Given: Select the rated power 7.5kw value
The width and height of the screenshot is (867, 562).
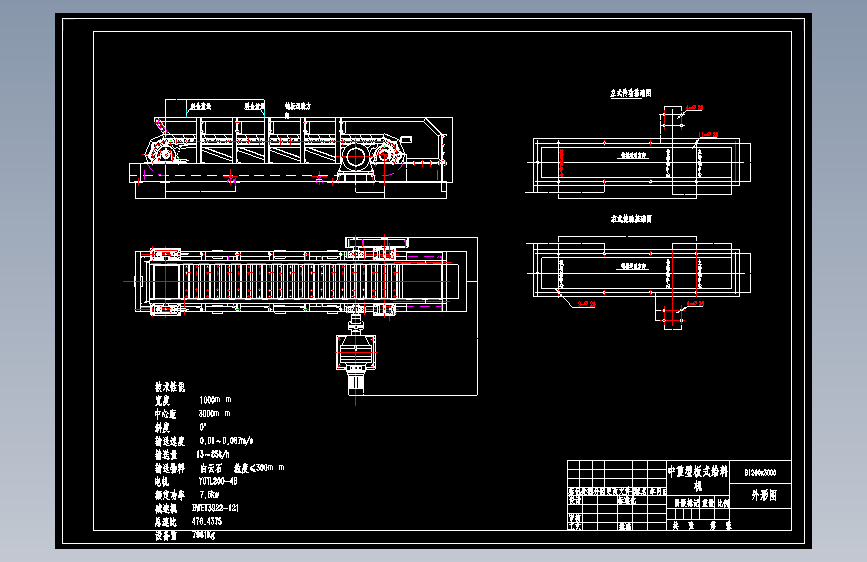Looking at the screenshot, I should 209,495.
